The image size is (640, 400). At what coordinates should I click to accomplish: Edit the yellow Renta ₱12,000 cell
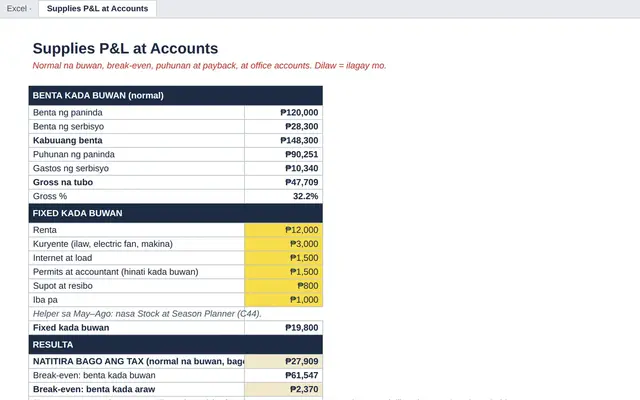point(284,230)
